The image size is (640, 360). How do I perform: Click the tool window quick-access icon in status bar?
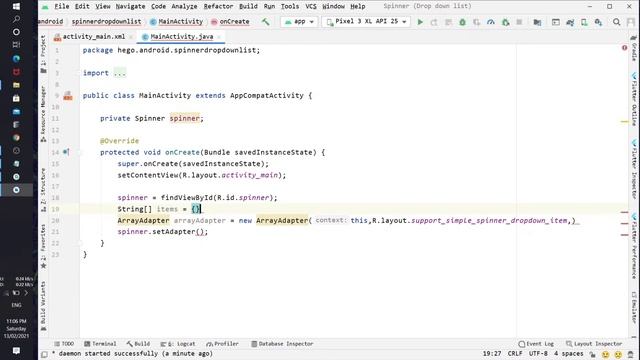coord(44,354)
